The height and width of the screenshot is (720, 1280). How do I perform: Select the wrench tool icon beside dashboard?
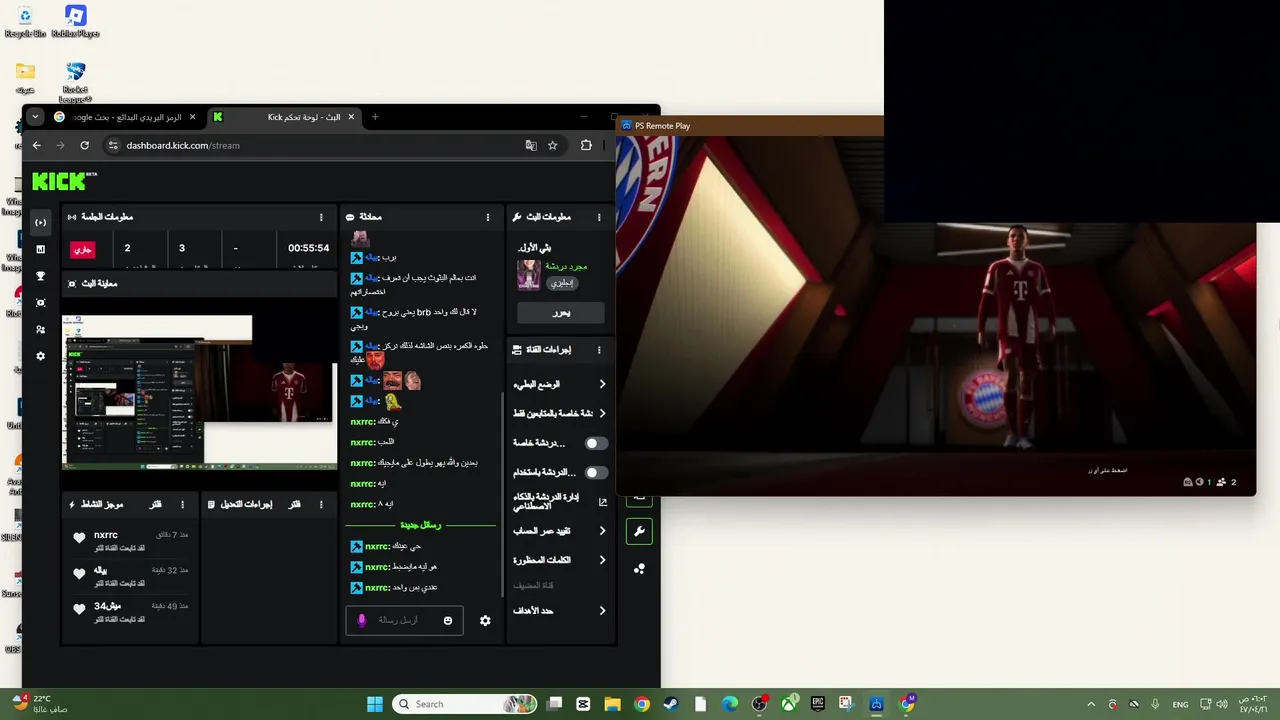point(639,531)
